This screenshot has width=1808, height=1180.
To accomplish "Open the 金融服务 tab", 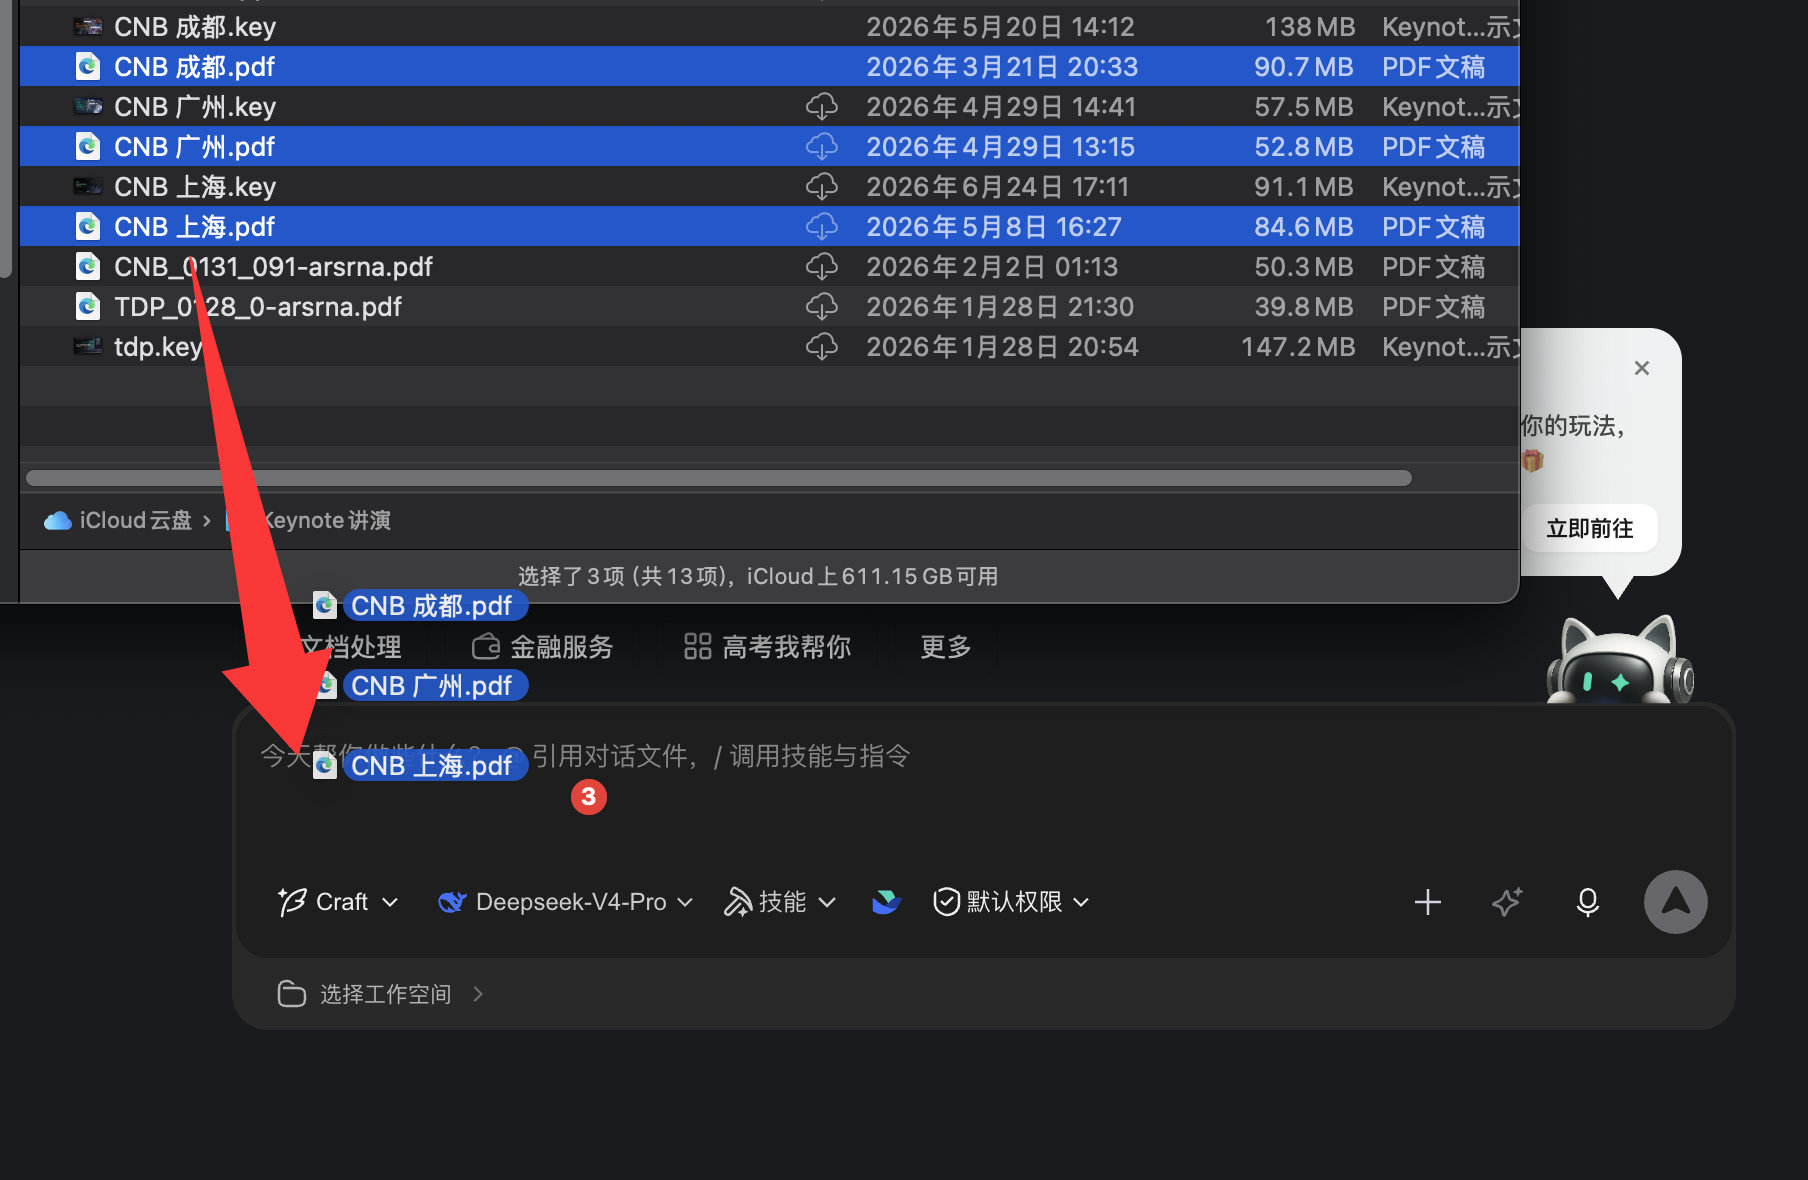I will pyautogui.click(x=542, y=647).
